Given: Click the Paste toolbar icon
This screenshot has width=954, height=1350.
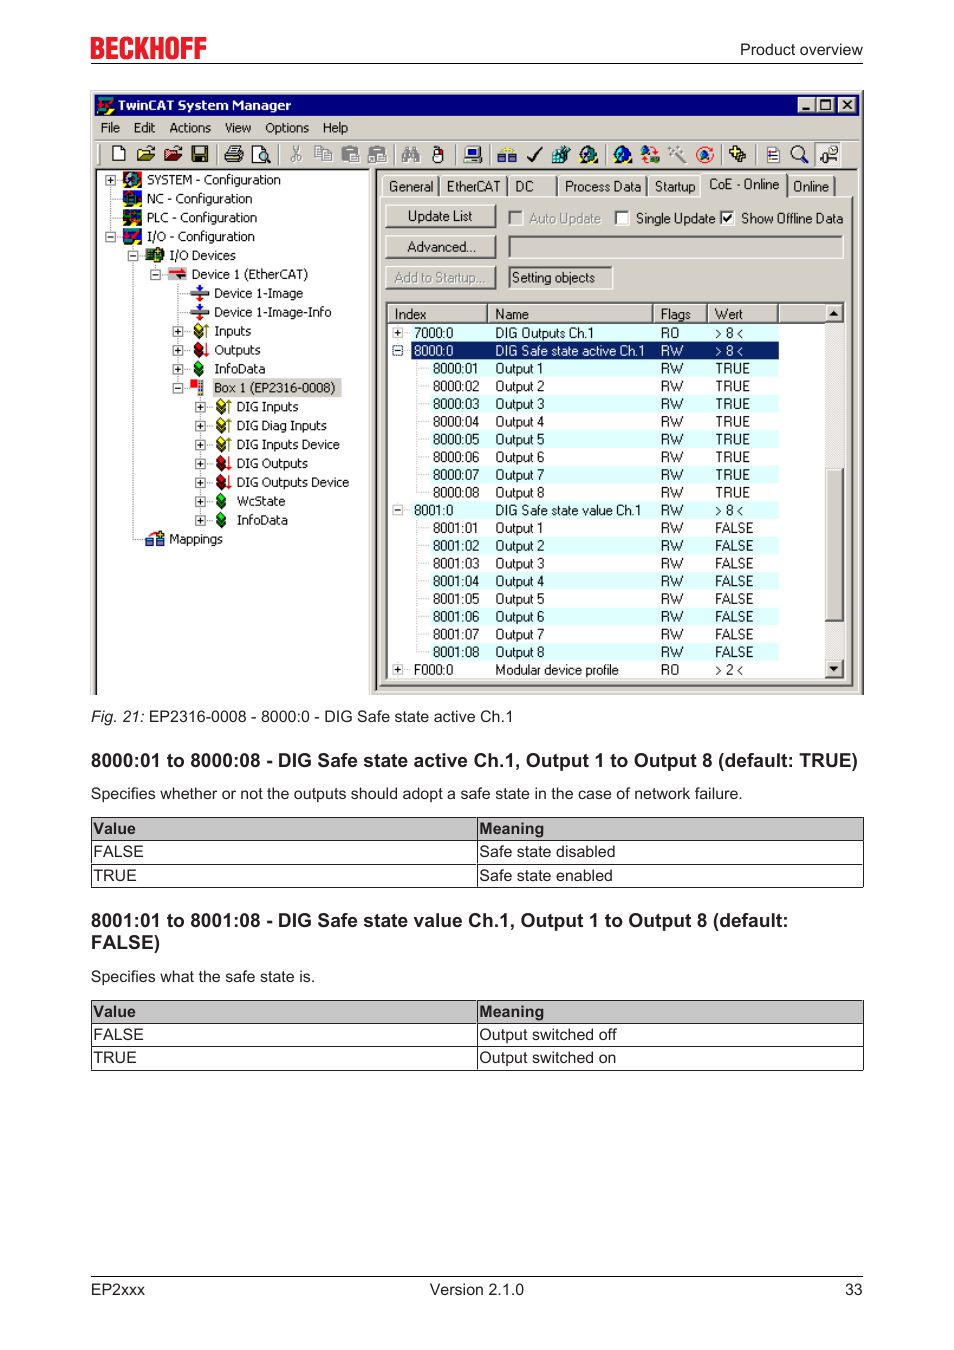Looking at the screenshot, I should (x=350, y=154).
